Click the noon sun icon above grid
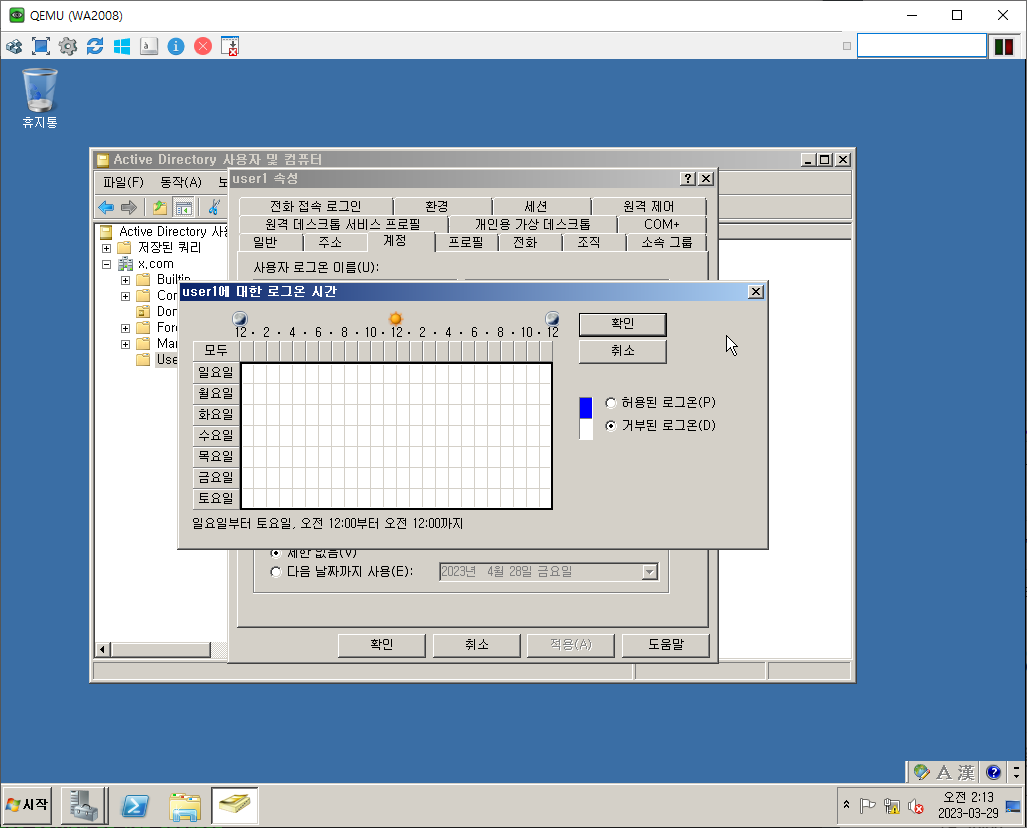The image size is (1027, 828). click(x=396, y=318)
